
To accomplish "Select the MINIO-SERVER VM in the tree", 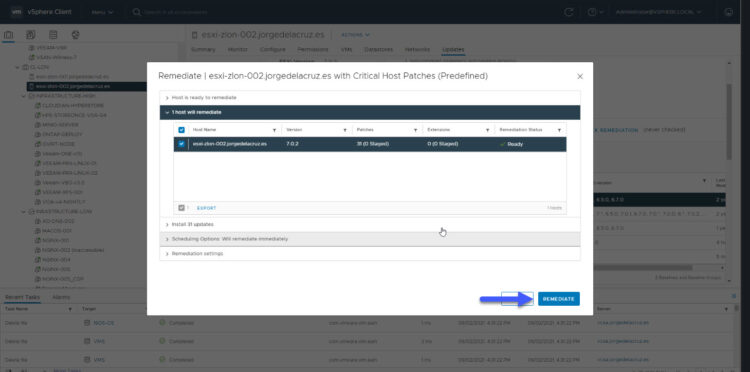I will click(x=60, y=124).
